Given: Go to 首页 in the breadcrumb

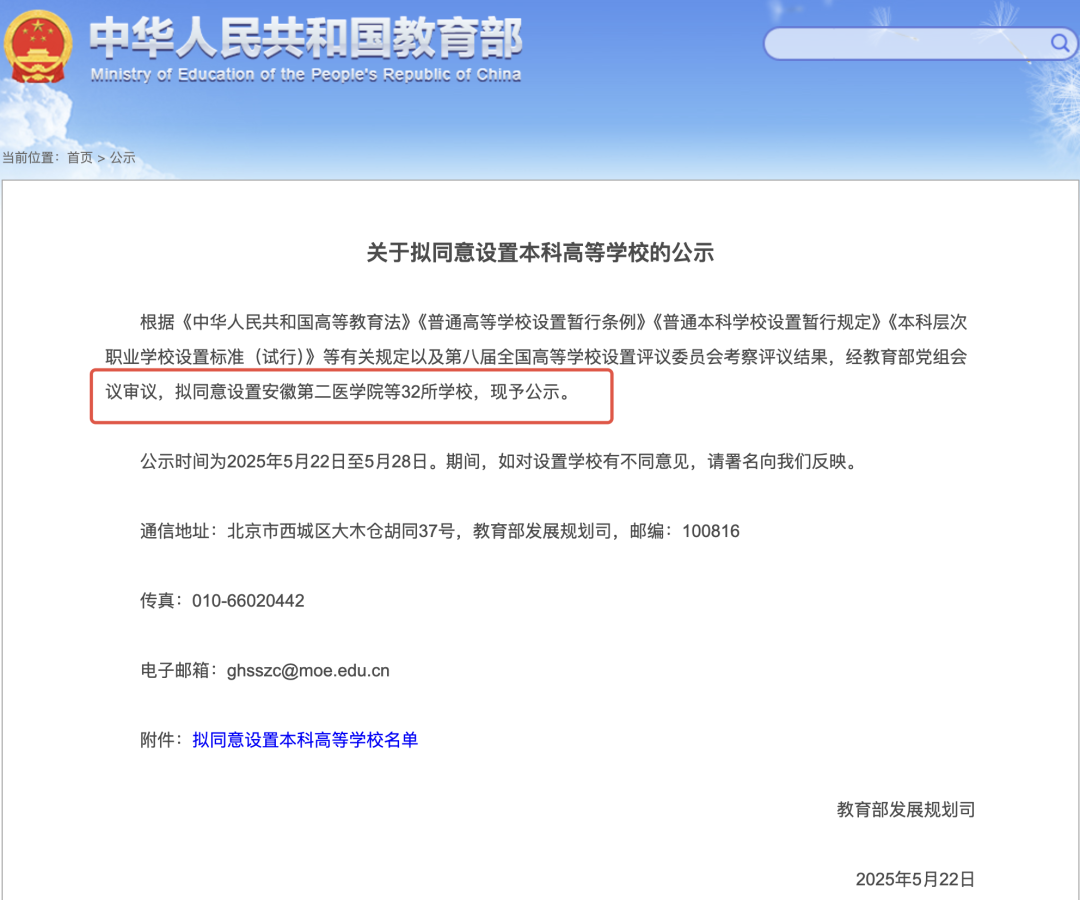Looking at the screenshot, I should [80, 158].
